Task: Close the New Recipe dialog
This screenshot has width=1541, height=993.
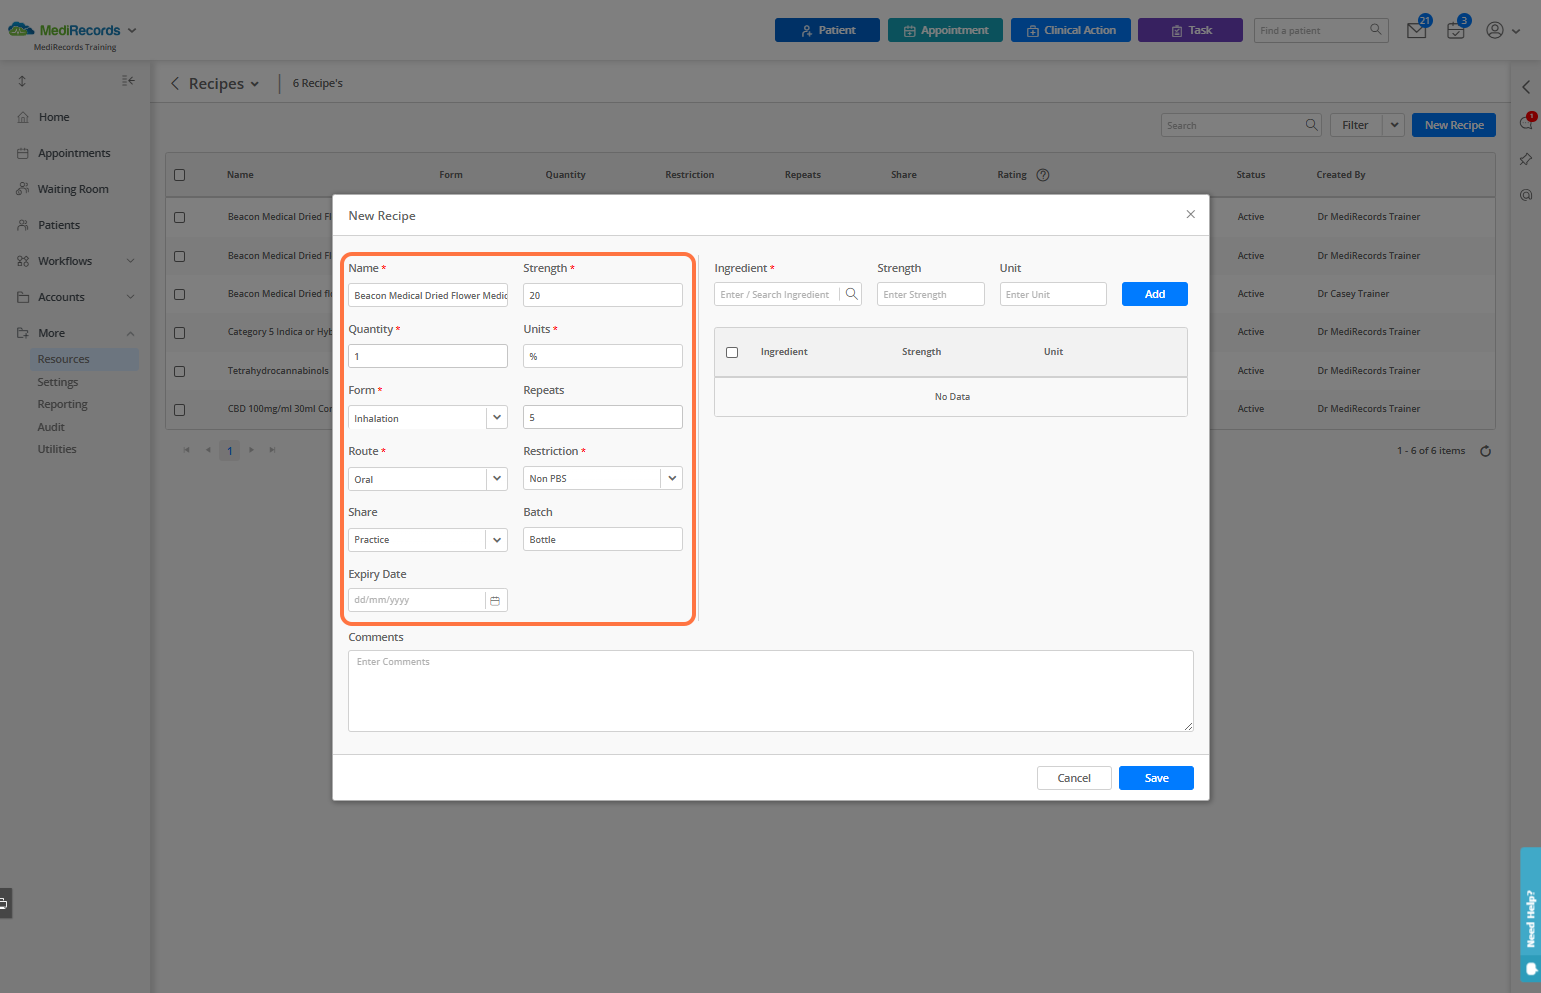Action: [1190, 214]
